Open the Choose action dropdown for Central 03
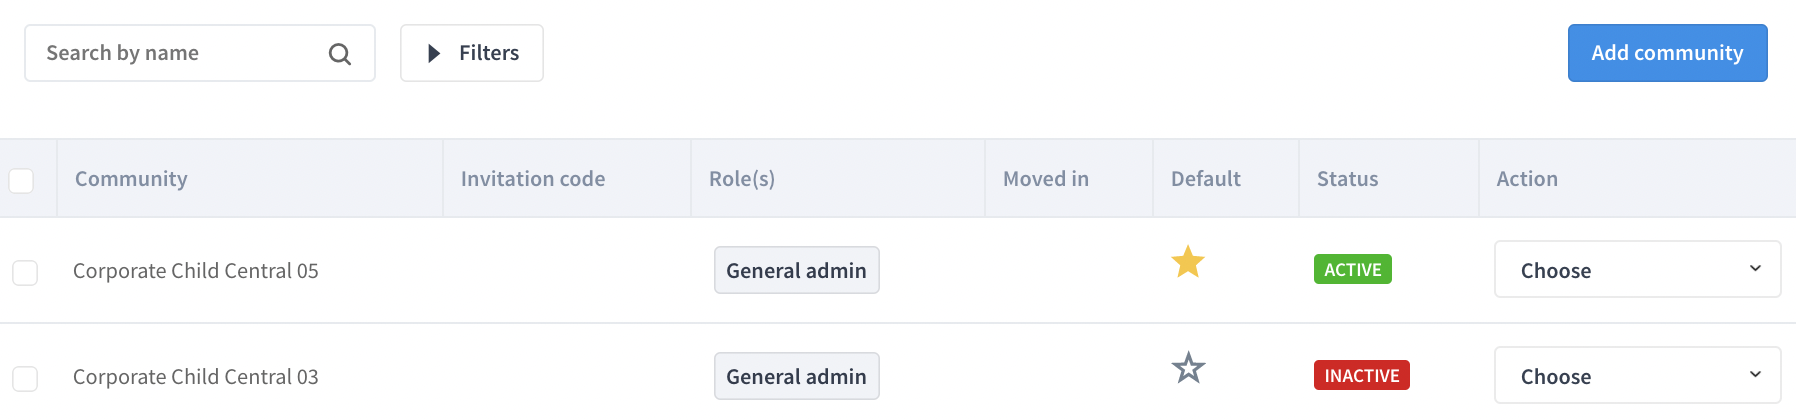This screenshot has height=420, width=1796. click(x=1638, y=376)
